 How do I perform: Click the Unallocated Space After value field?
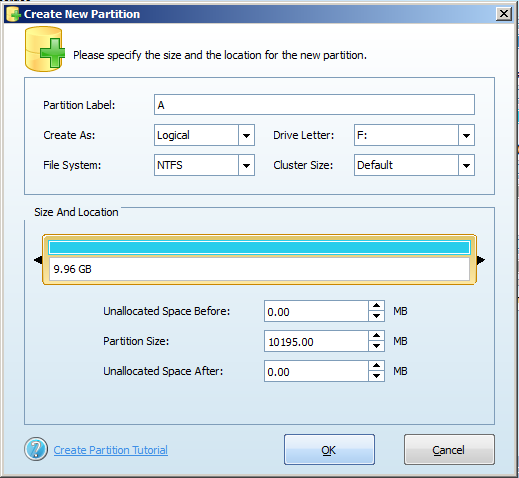316,371
